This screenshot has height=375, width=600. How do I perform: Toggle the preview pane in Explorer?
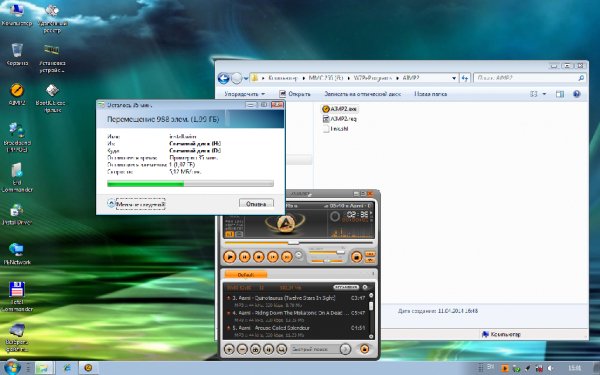tap(560, 94)
